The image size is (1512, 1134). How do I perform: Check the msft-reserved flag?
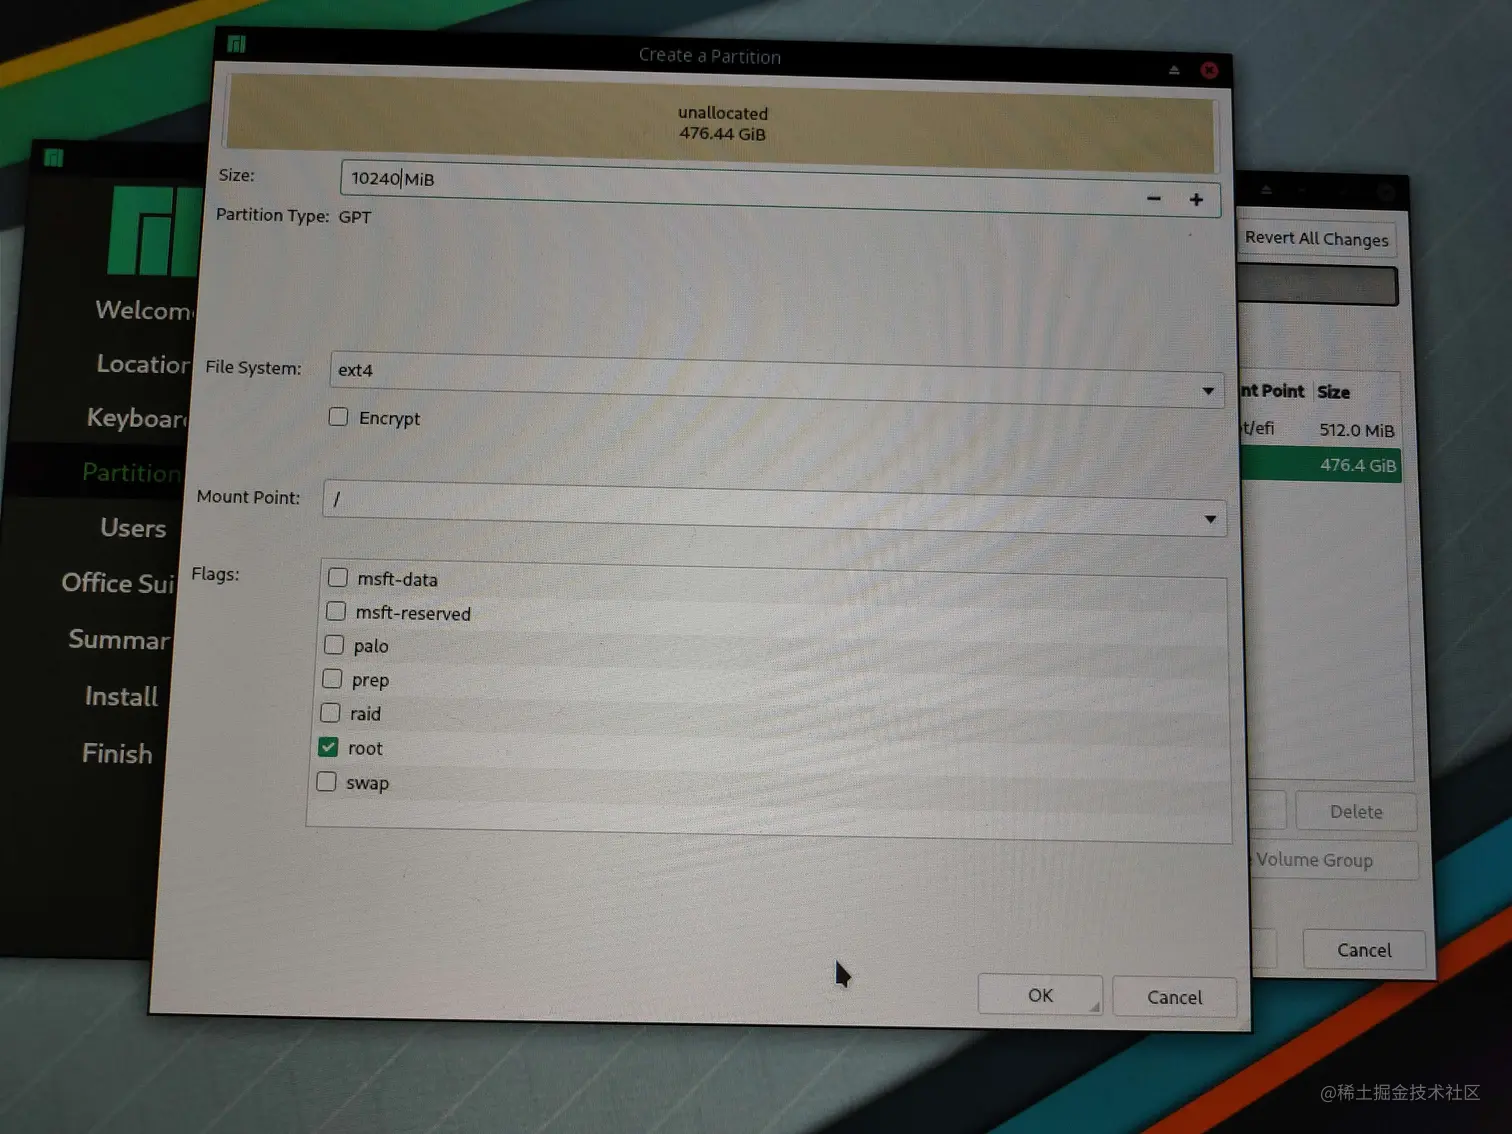(x=336, y=611)
